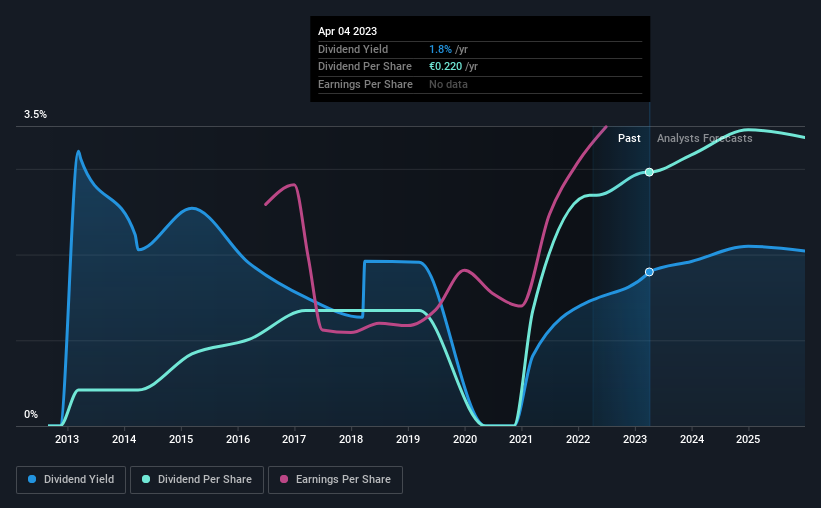
Task: Click the blue data point marker at 2023
Action: 649,272
